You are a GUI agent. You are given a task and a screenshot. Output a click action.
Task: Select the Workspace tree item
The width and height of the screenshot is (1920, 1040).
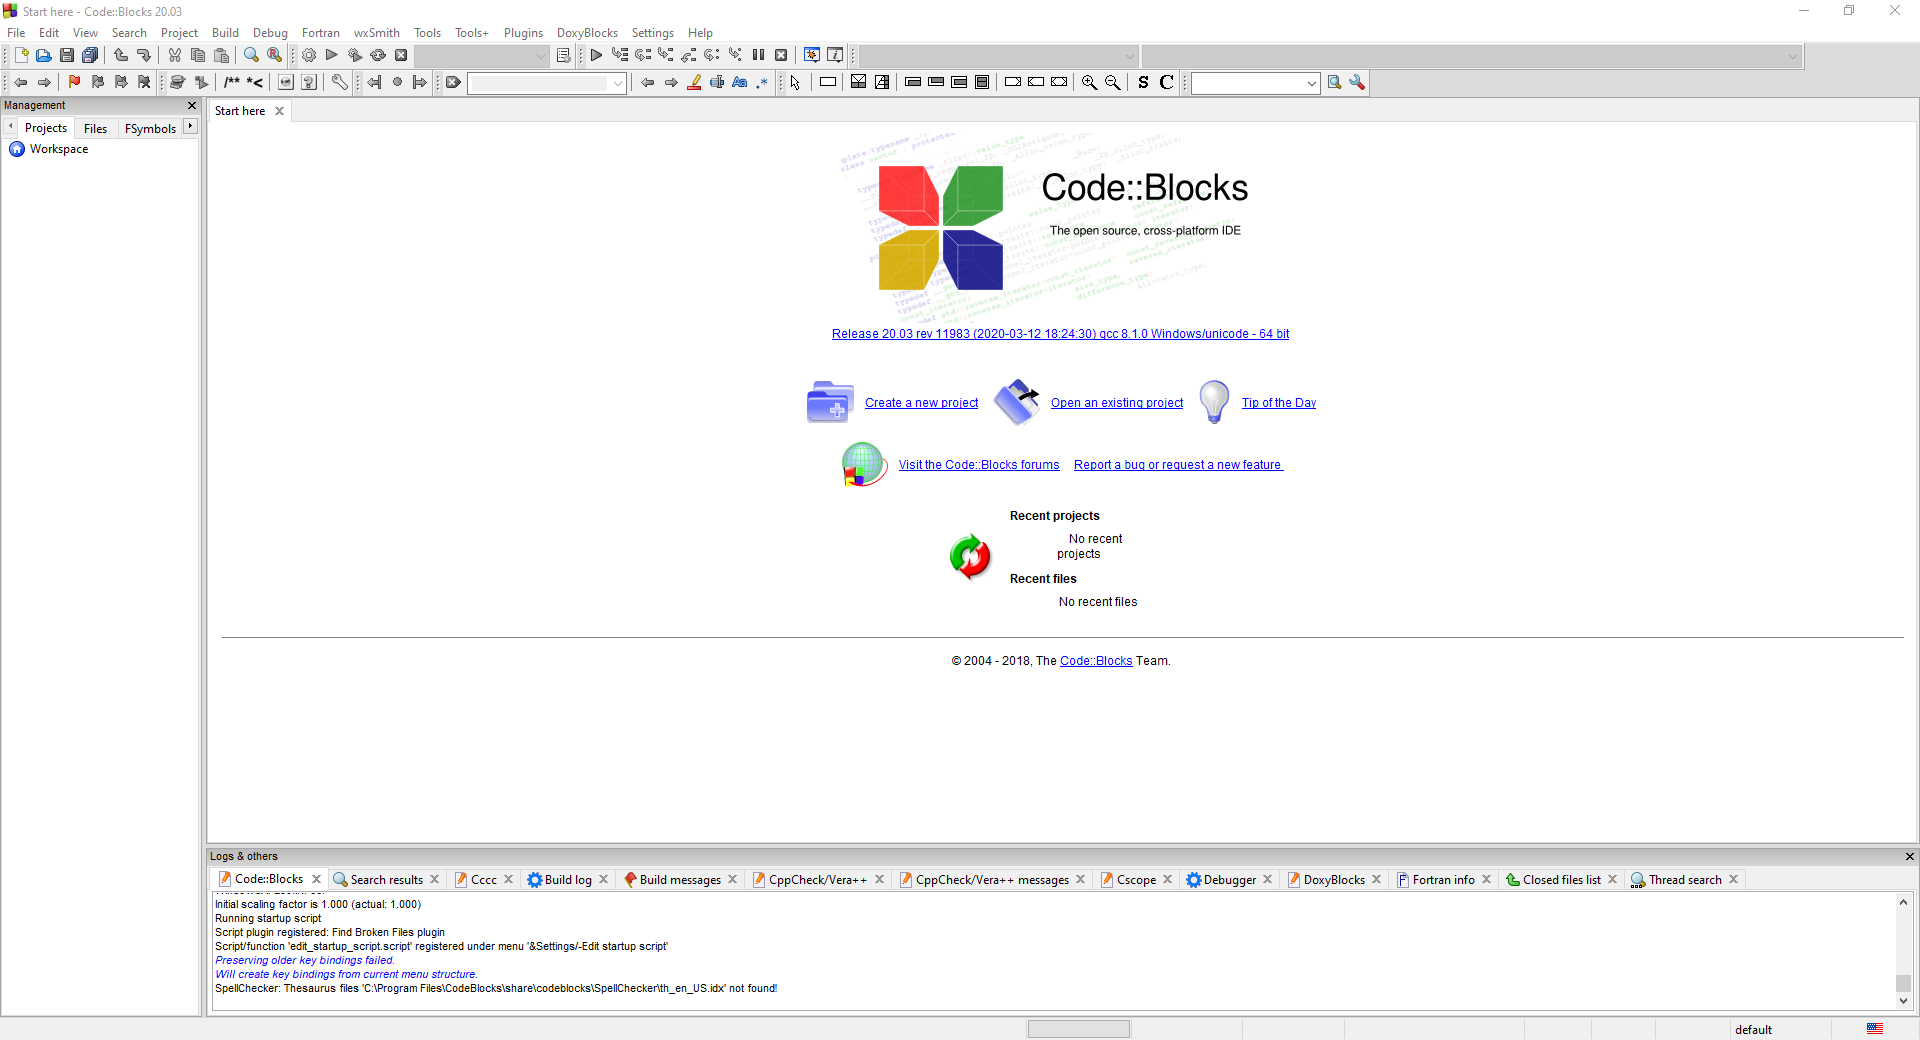pos(58,149)
